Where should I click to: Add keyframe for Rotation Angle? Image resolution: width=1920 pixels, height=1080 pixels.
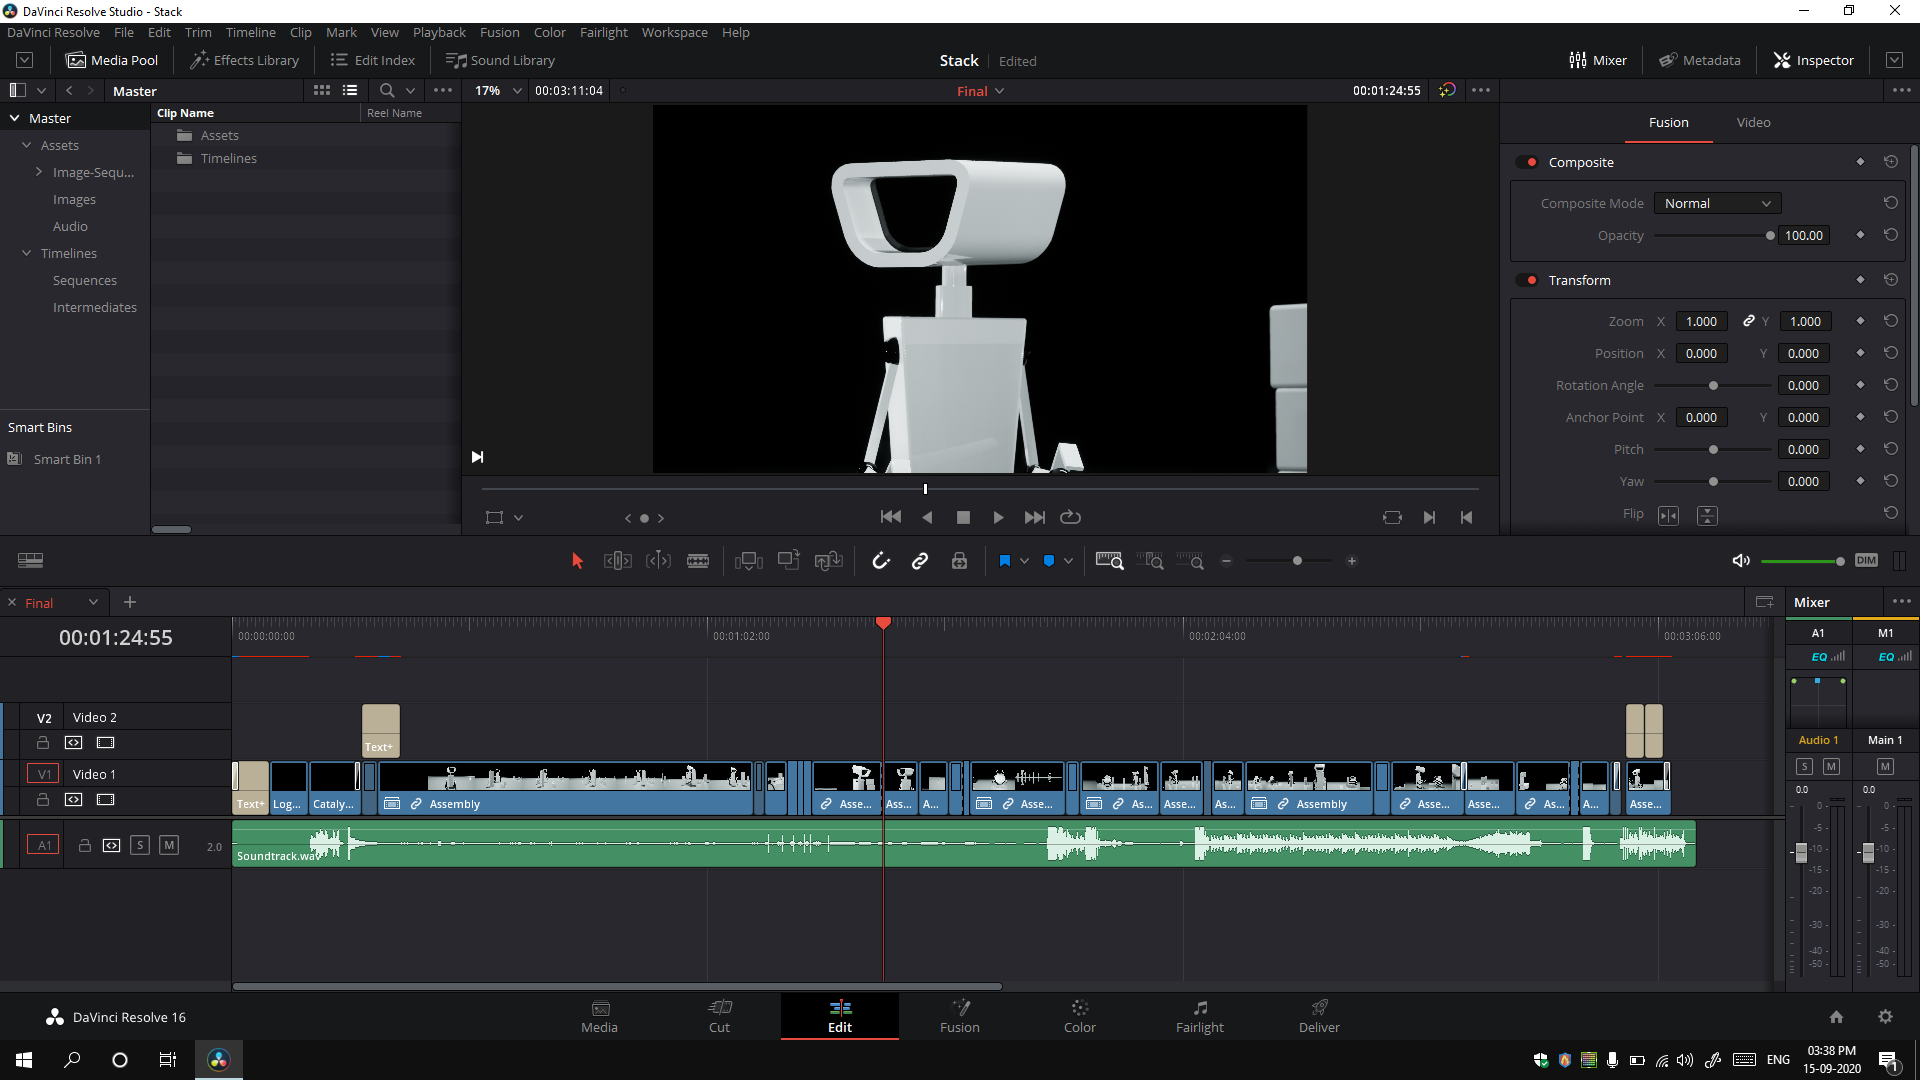point(1860,385)
